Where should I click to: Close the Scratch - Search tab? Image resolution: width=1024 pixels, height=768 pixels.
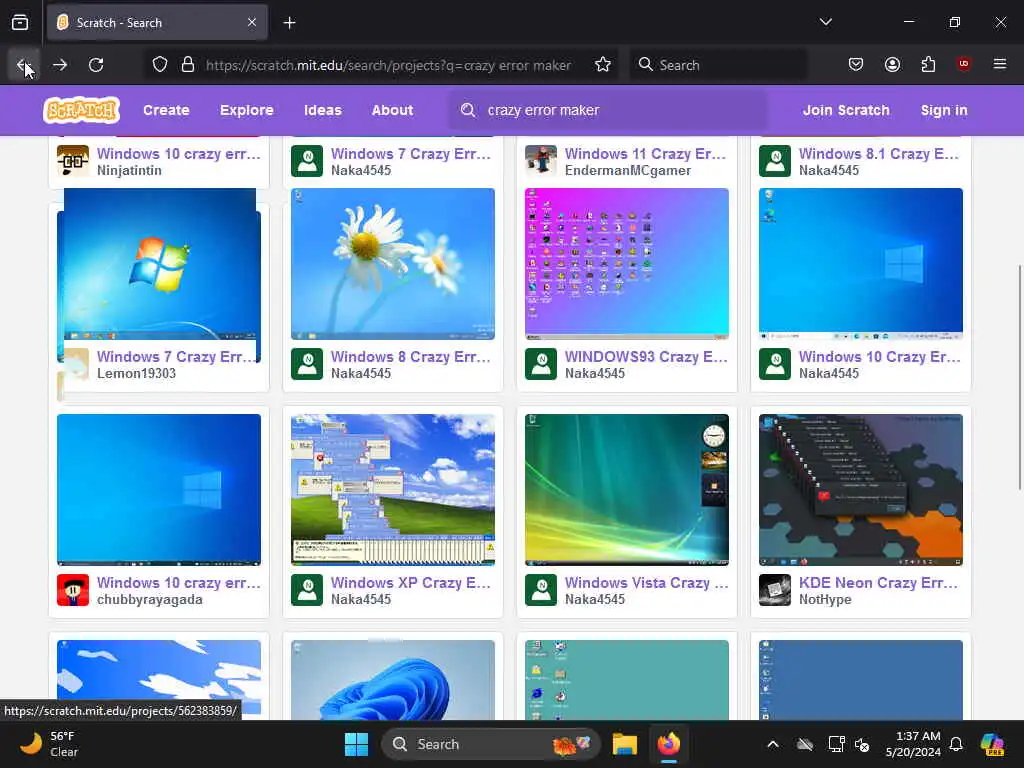coord(252,23)
